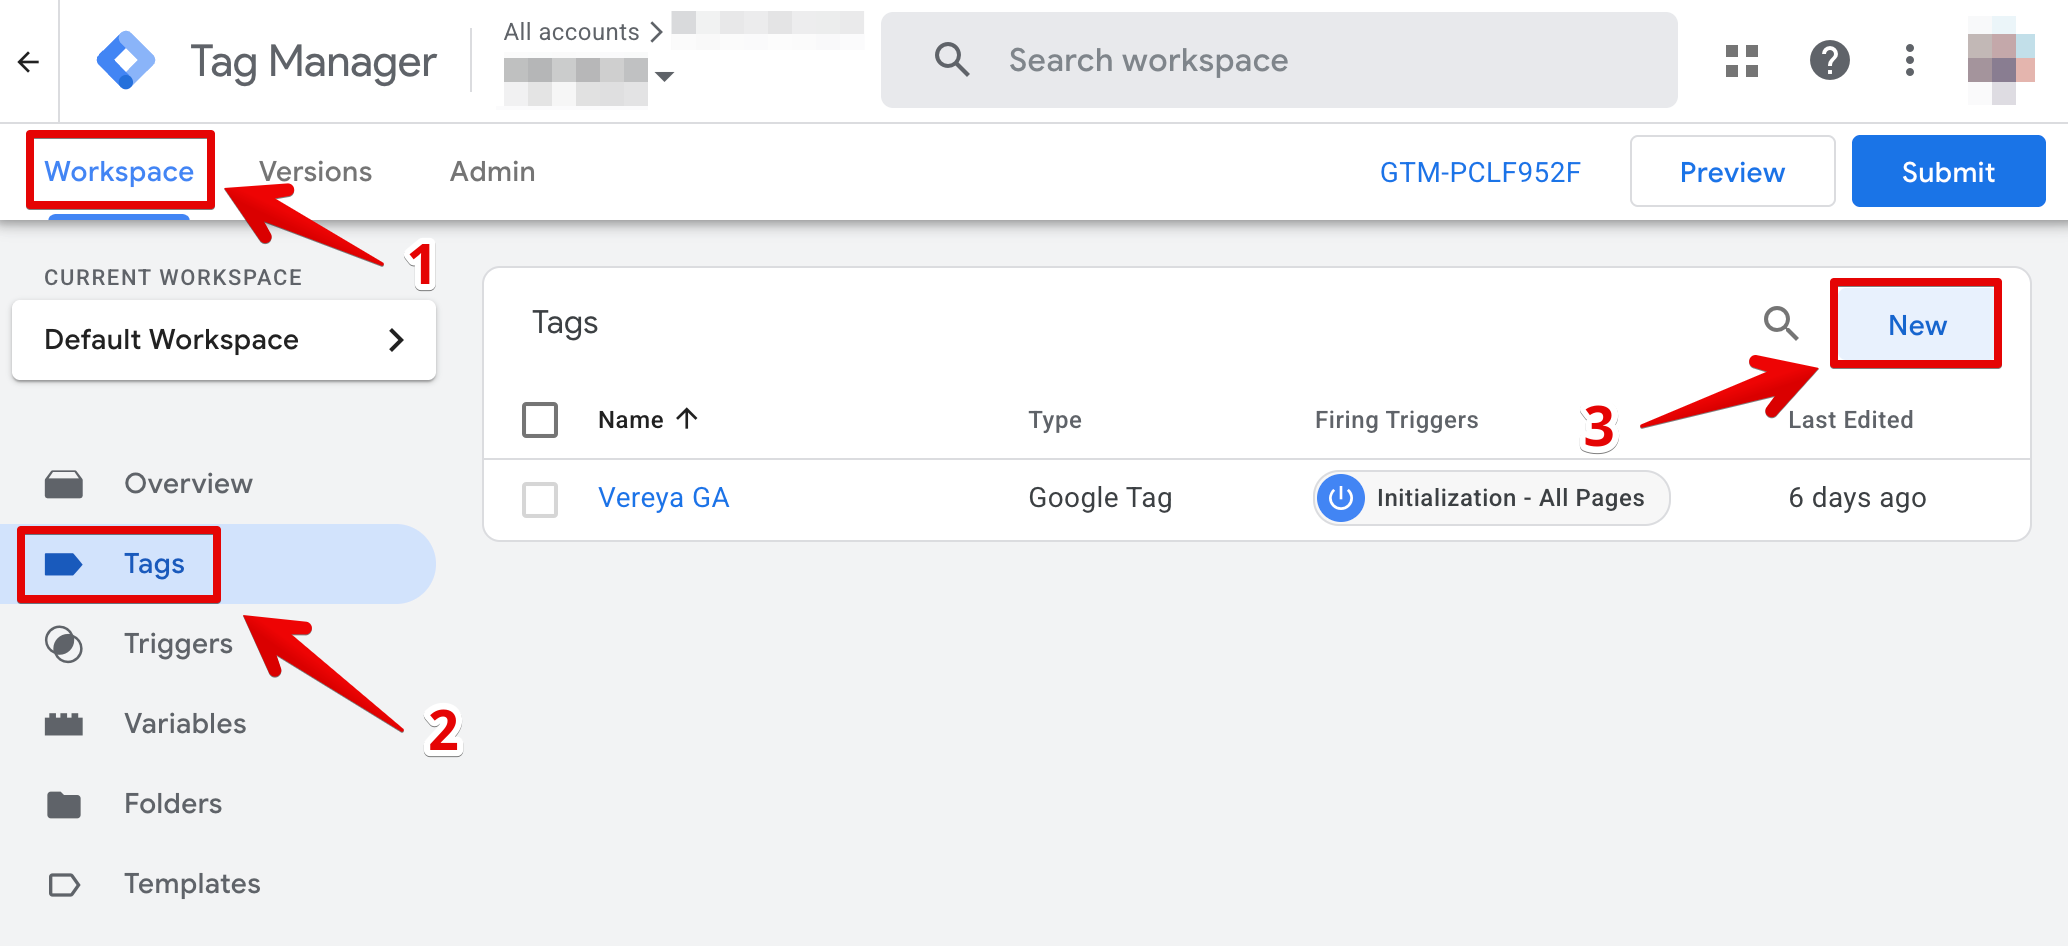This screenshot has height=946, width=2068.
Task: Expand the Default Workspace selector
Action: pos(224,340)
